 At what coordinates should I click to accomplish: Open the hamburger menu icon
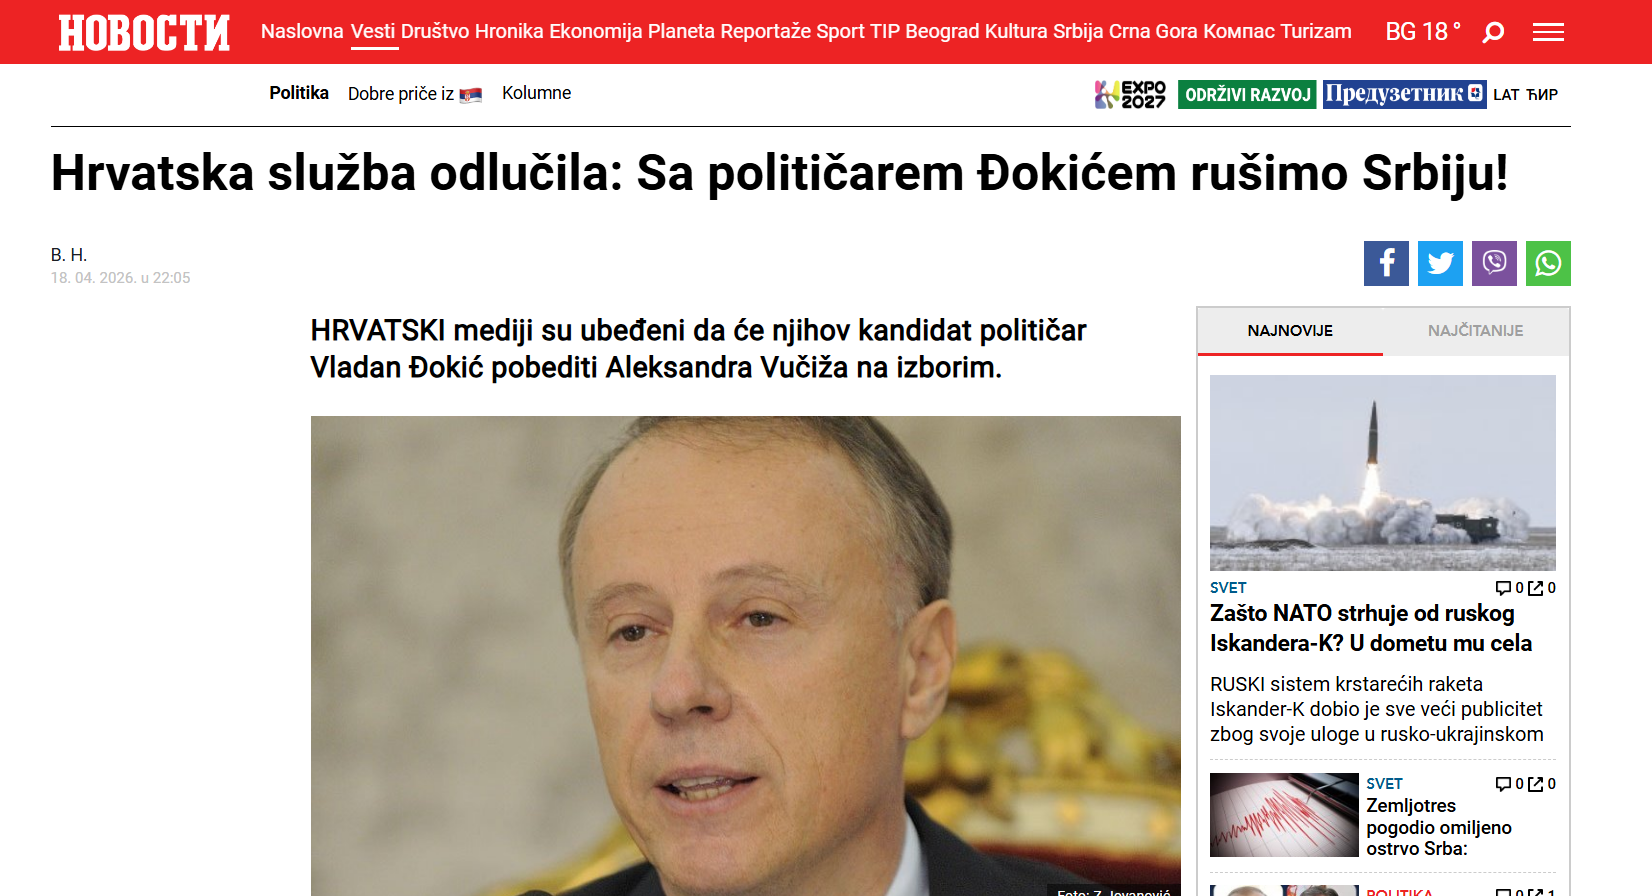pos(1548,33)
